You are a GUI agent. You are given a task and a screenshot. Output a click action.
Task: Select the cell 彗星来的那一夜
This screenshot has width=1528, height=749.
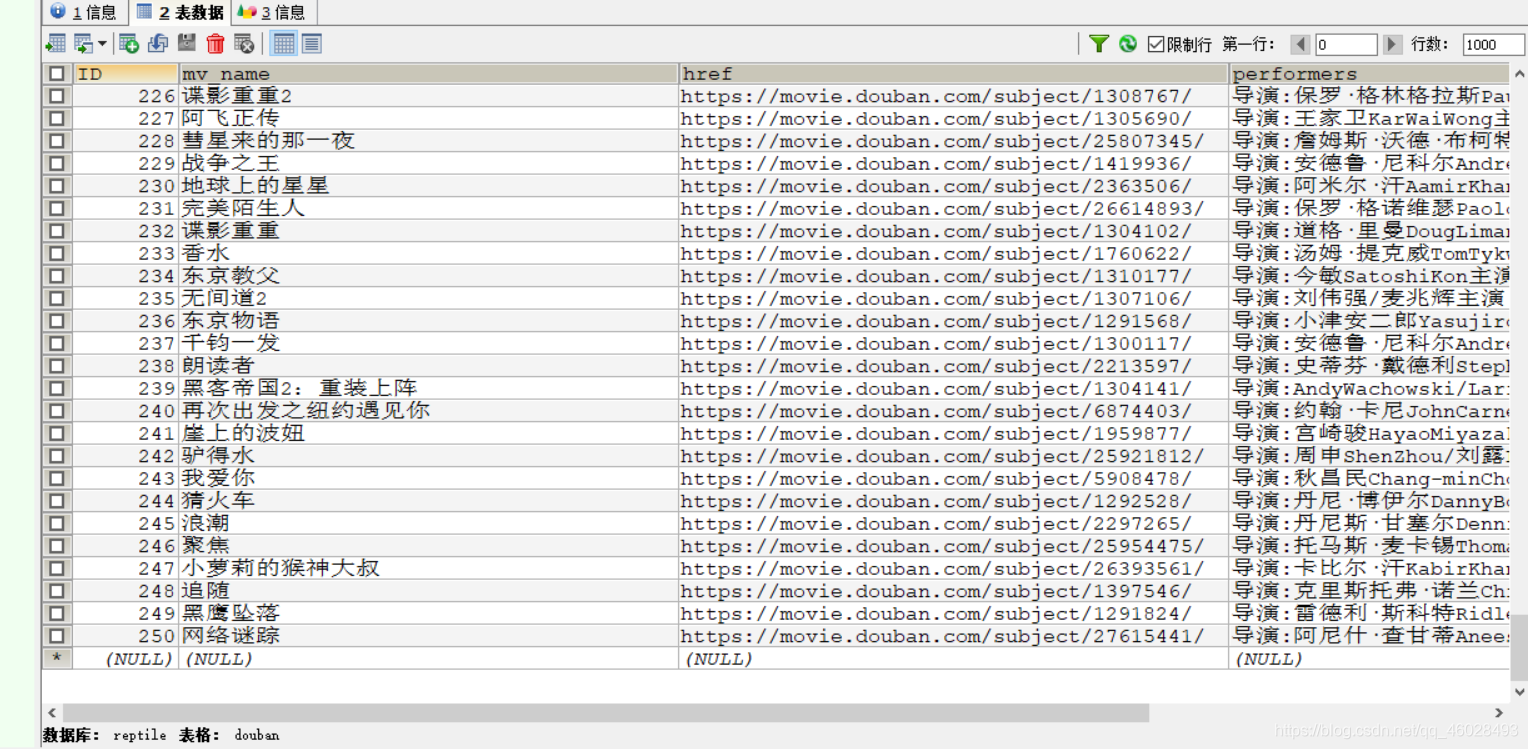pos(428,141)
